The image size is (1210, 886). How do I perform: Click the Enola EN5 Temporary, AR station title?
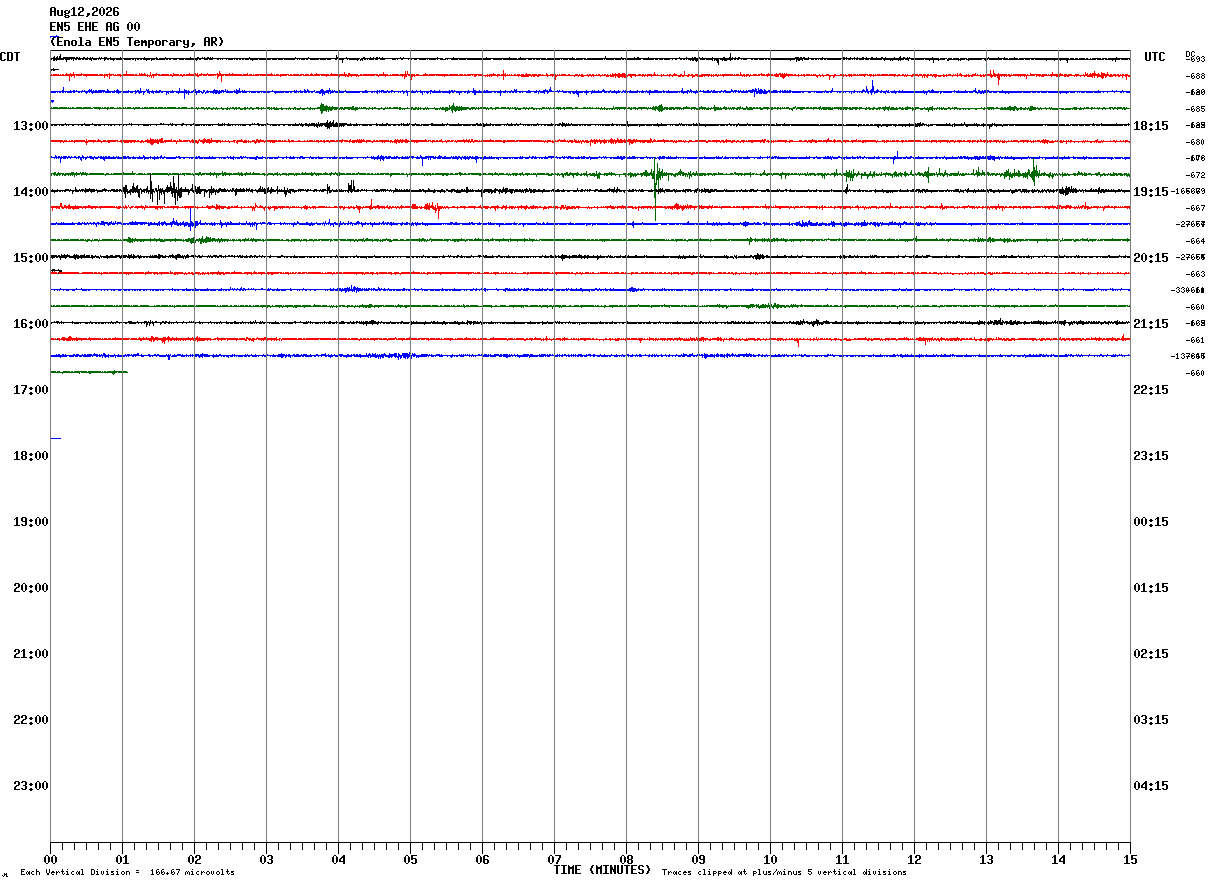[x=137, y=42]
